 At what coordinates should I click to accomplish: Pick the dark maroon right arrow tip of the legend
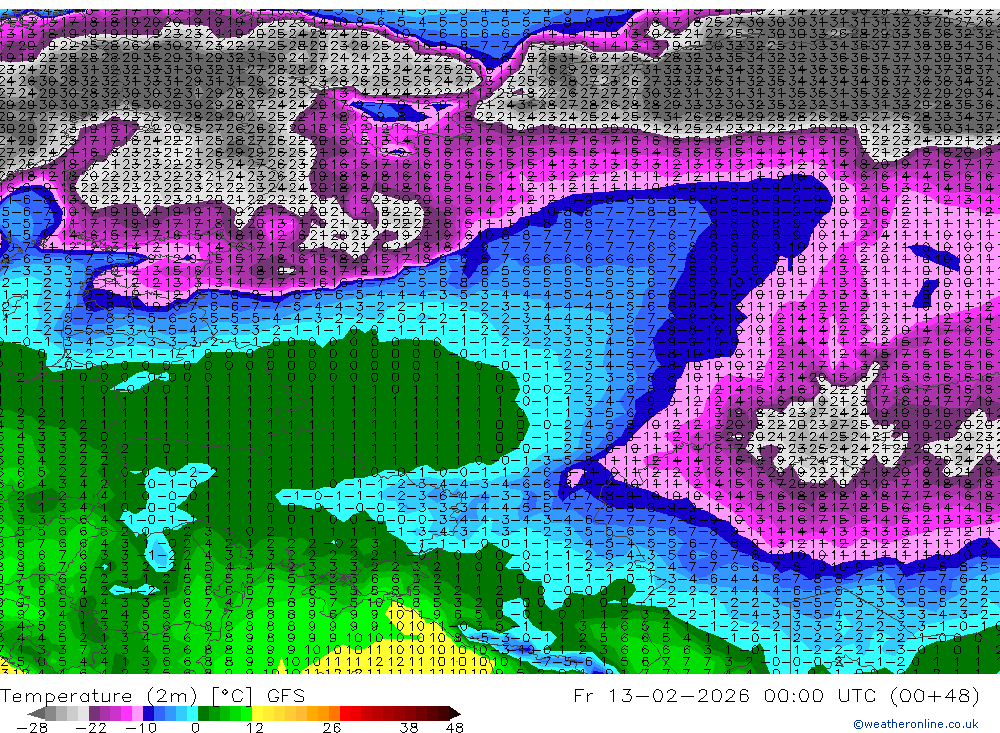(x=455, y=714)
